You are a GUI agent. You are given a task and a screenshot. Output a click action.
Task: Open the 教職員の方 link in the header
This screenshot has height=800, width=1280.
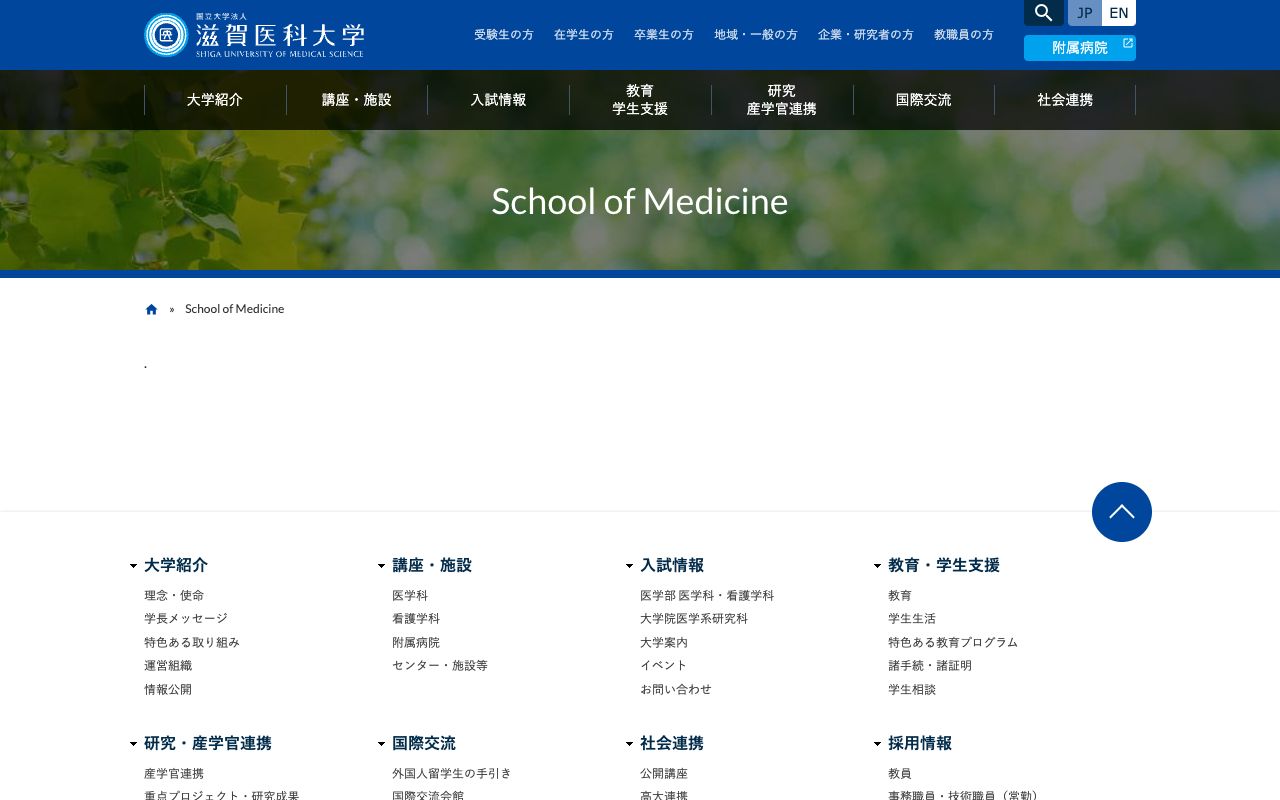[x=963, y=34]
